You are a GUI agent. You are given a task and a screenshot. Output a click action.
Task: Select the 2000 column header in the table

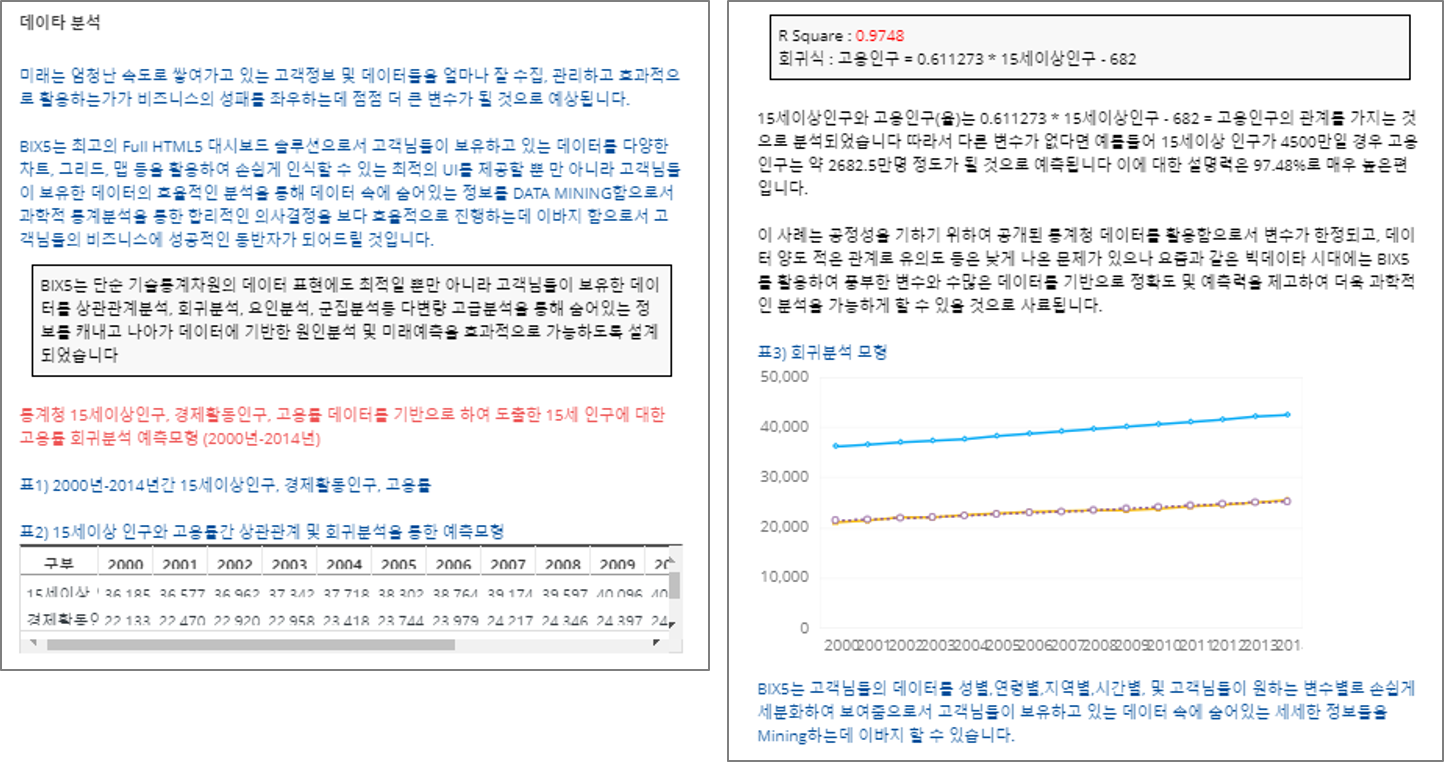pos(124,562)
